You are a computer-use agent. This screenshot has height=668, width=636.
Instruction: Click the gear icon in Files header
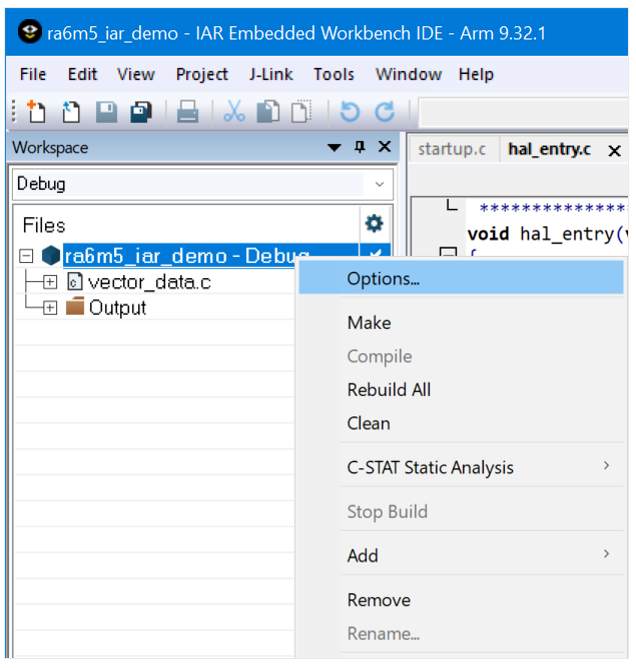click(x=374, y=224)
